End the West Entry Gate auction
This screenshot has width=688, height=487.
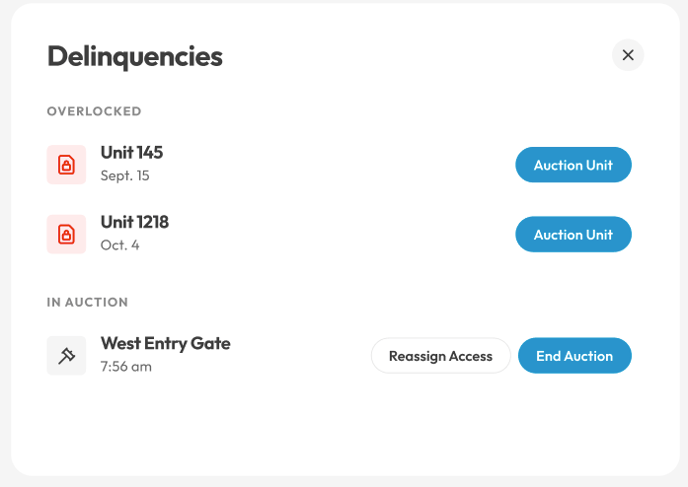coord(574,356)
